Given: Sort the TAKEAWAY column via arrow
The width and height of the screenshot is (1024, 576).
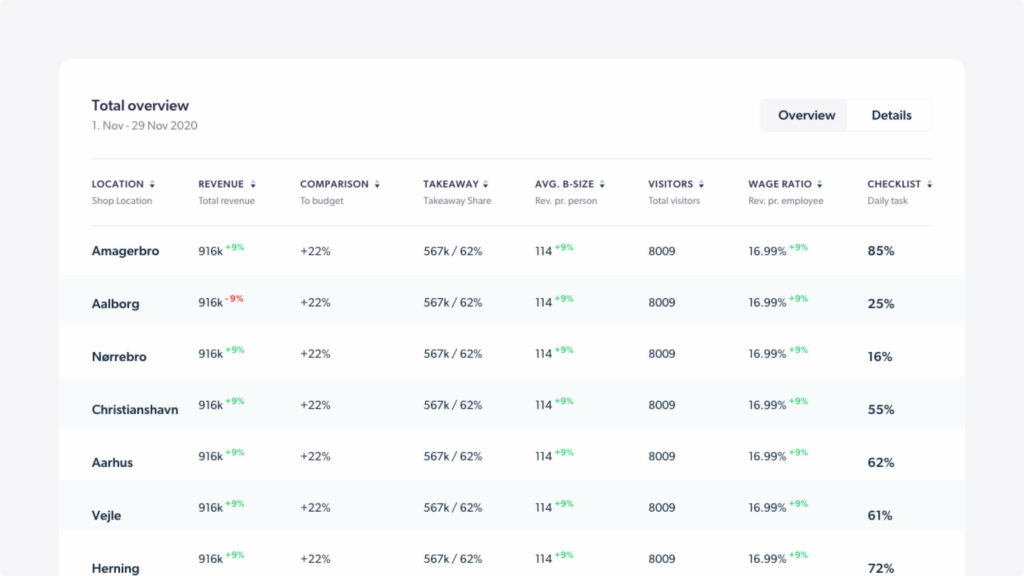Looking at the screenshot, I should pyautogui.click(x=486, y=185).
